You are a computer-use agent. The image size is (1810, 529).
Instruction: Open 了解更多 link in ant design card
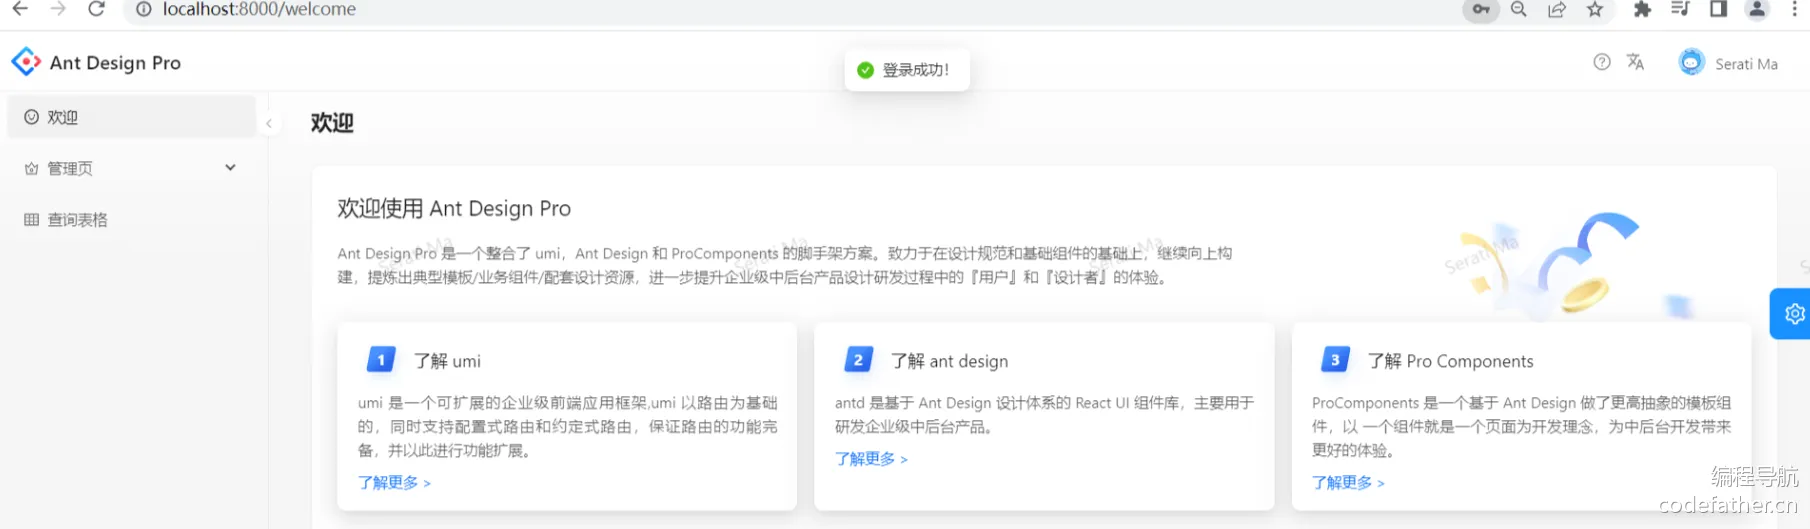point(871,458)
